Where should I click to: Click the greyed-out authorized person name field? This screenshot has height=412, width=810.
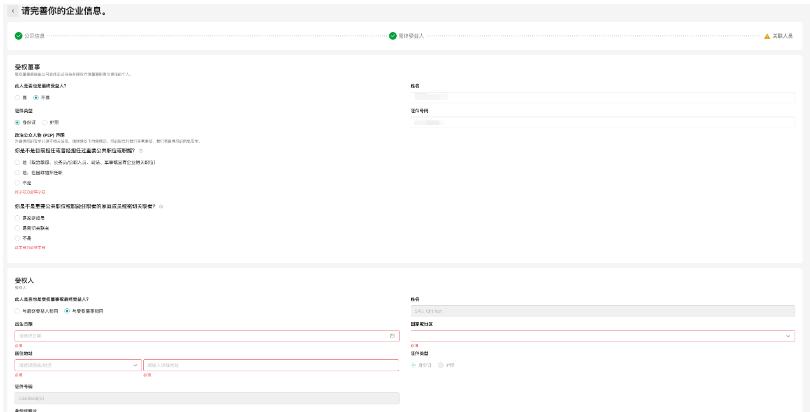point(603,311)
